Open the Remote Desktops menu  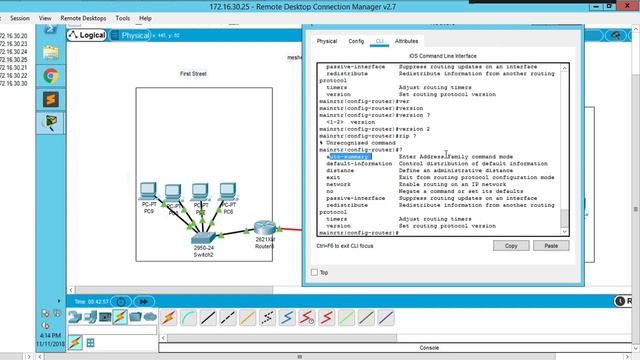point(83,18)
